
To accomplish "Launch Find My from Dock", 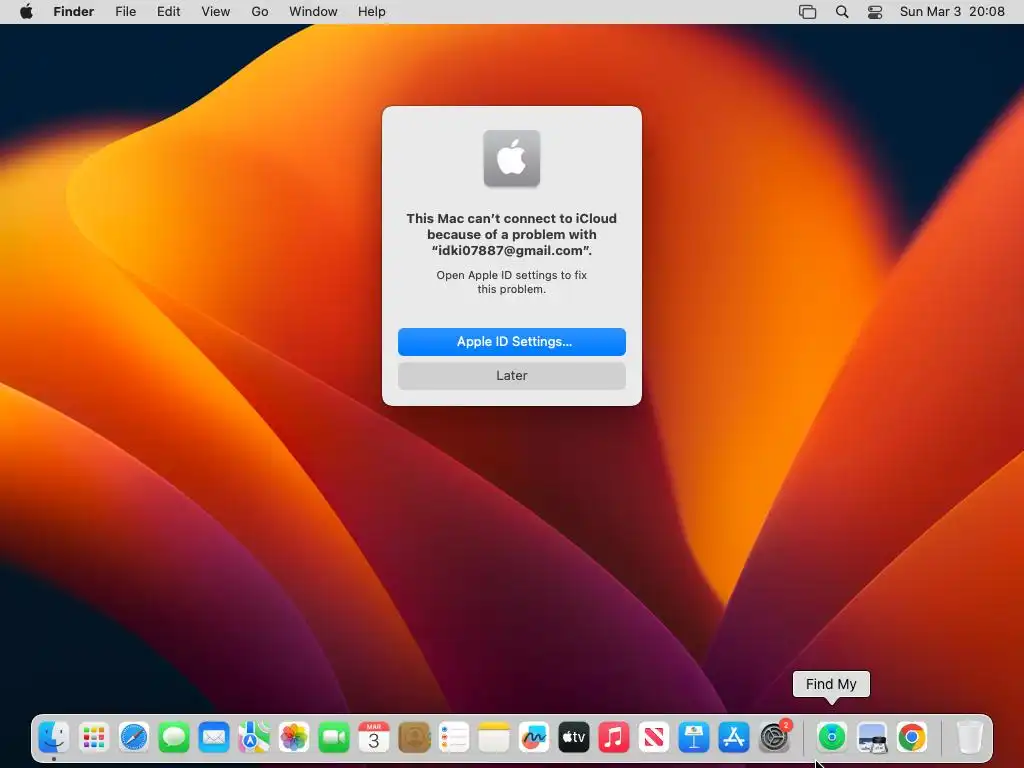I will (x=831, y=737).
